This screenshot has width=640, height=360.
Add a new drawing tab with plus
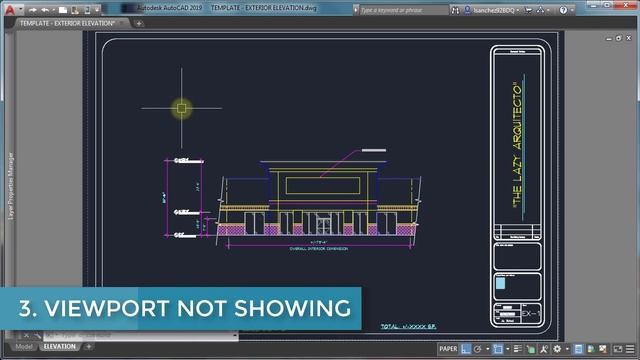[139, 24]
